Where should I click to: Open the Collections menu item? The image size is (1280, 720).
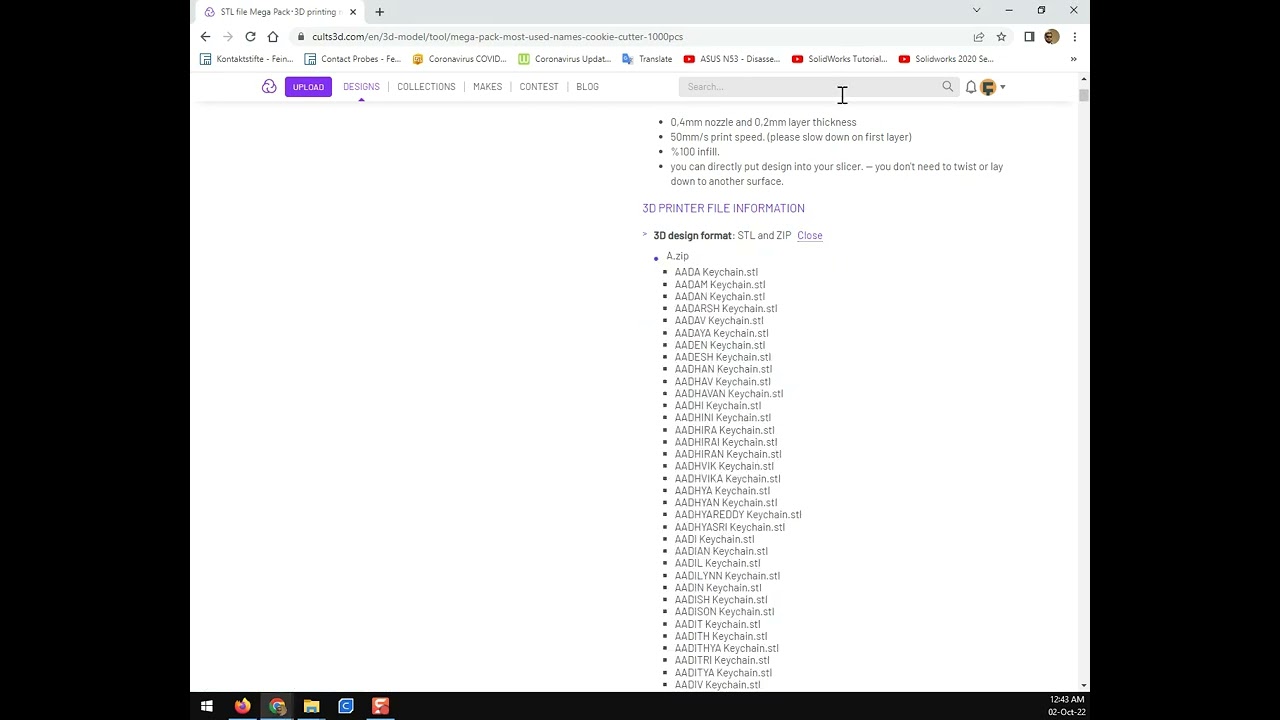pos(426,87)
